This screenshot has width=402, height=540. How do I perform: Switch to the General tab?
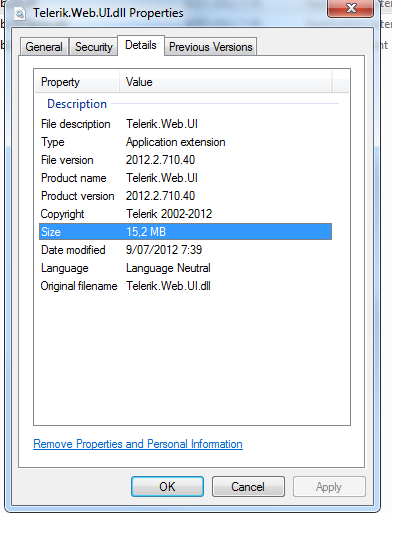(44, 46)
